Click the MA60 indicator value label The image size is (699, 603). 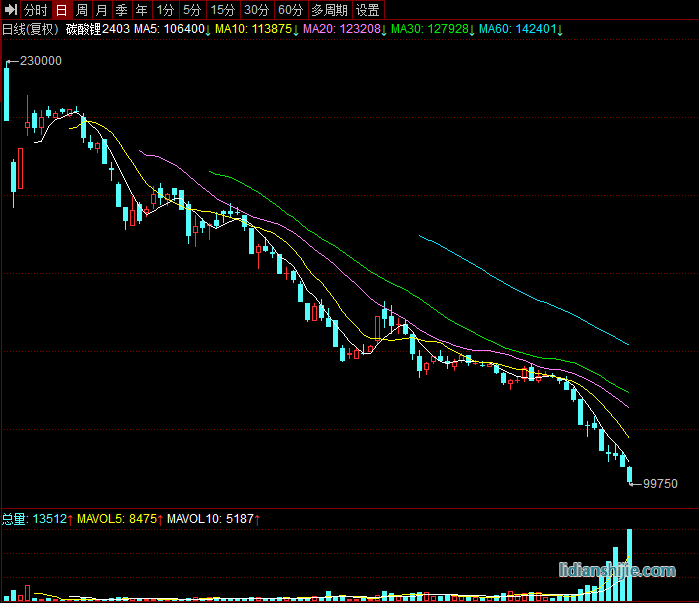coord(520,29)
